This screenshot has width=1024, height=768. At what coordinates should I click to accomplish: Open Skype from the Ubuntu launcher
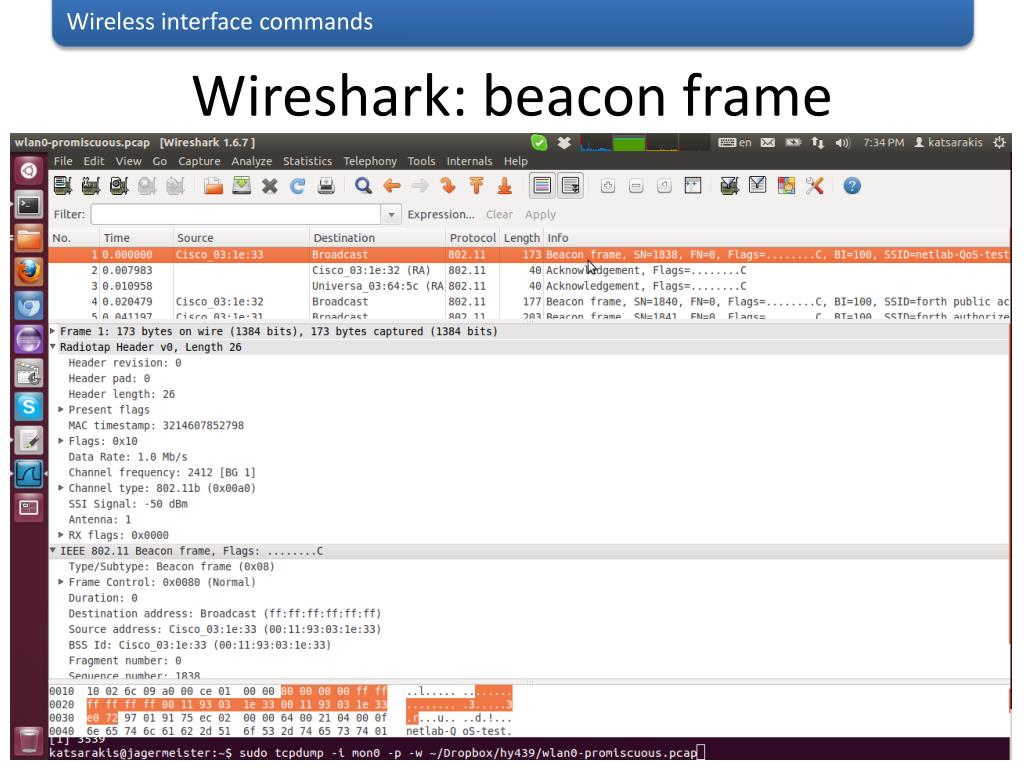[29, 406]
